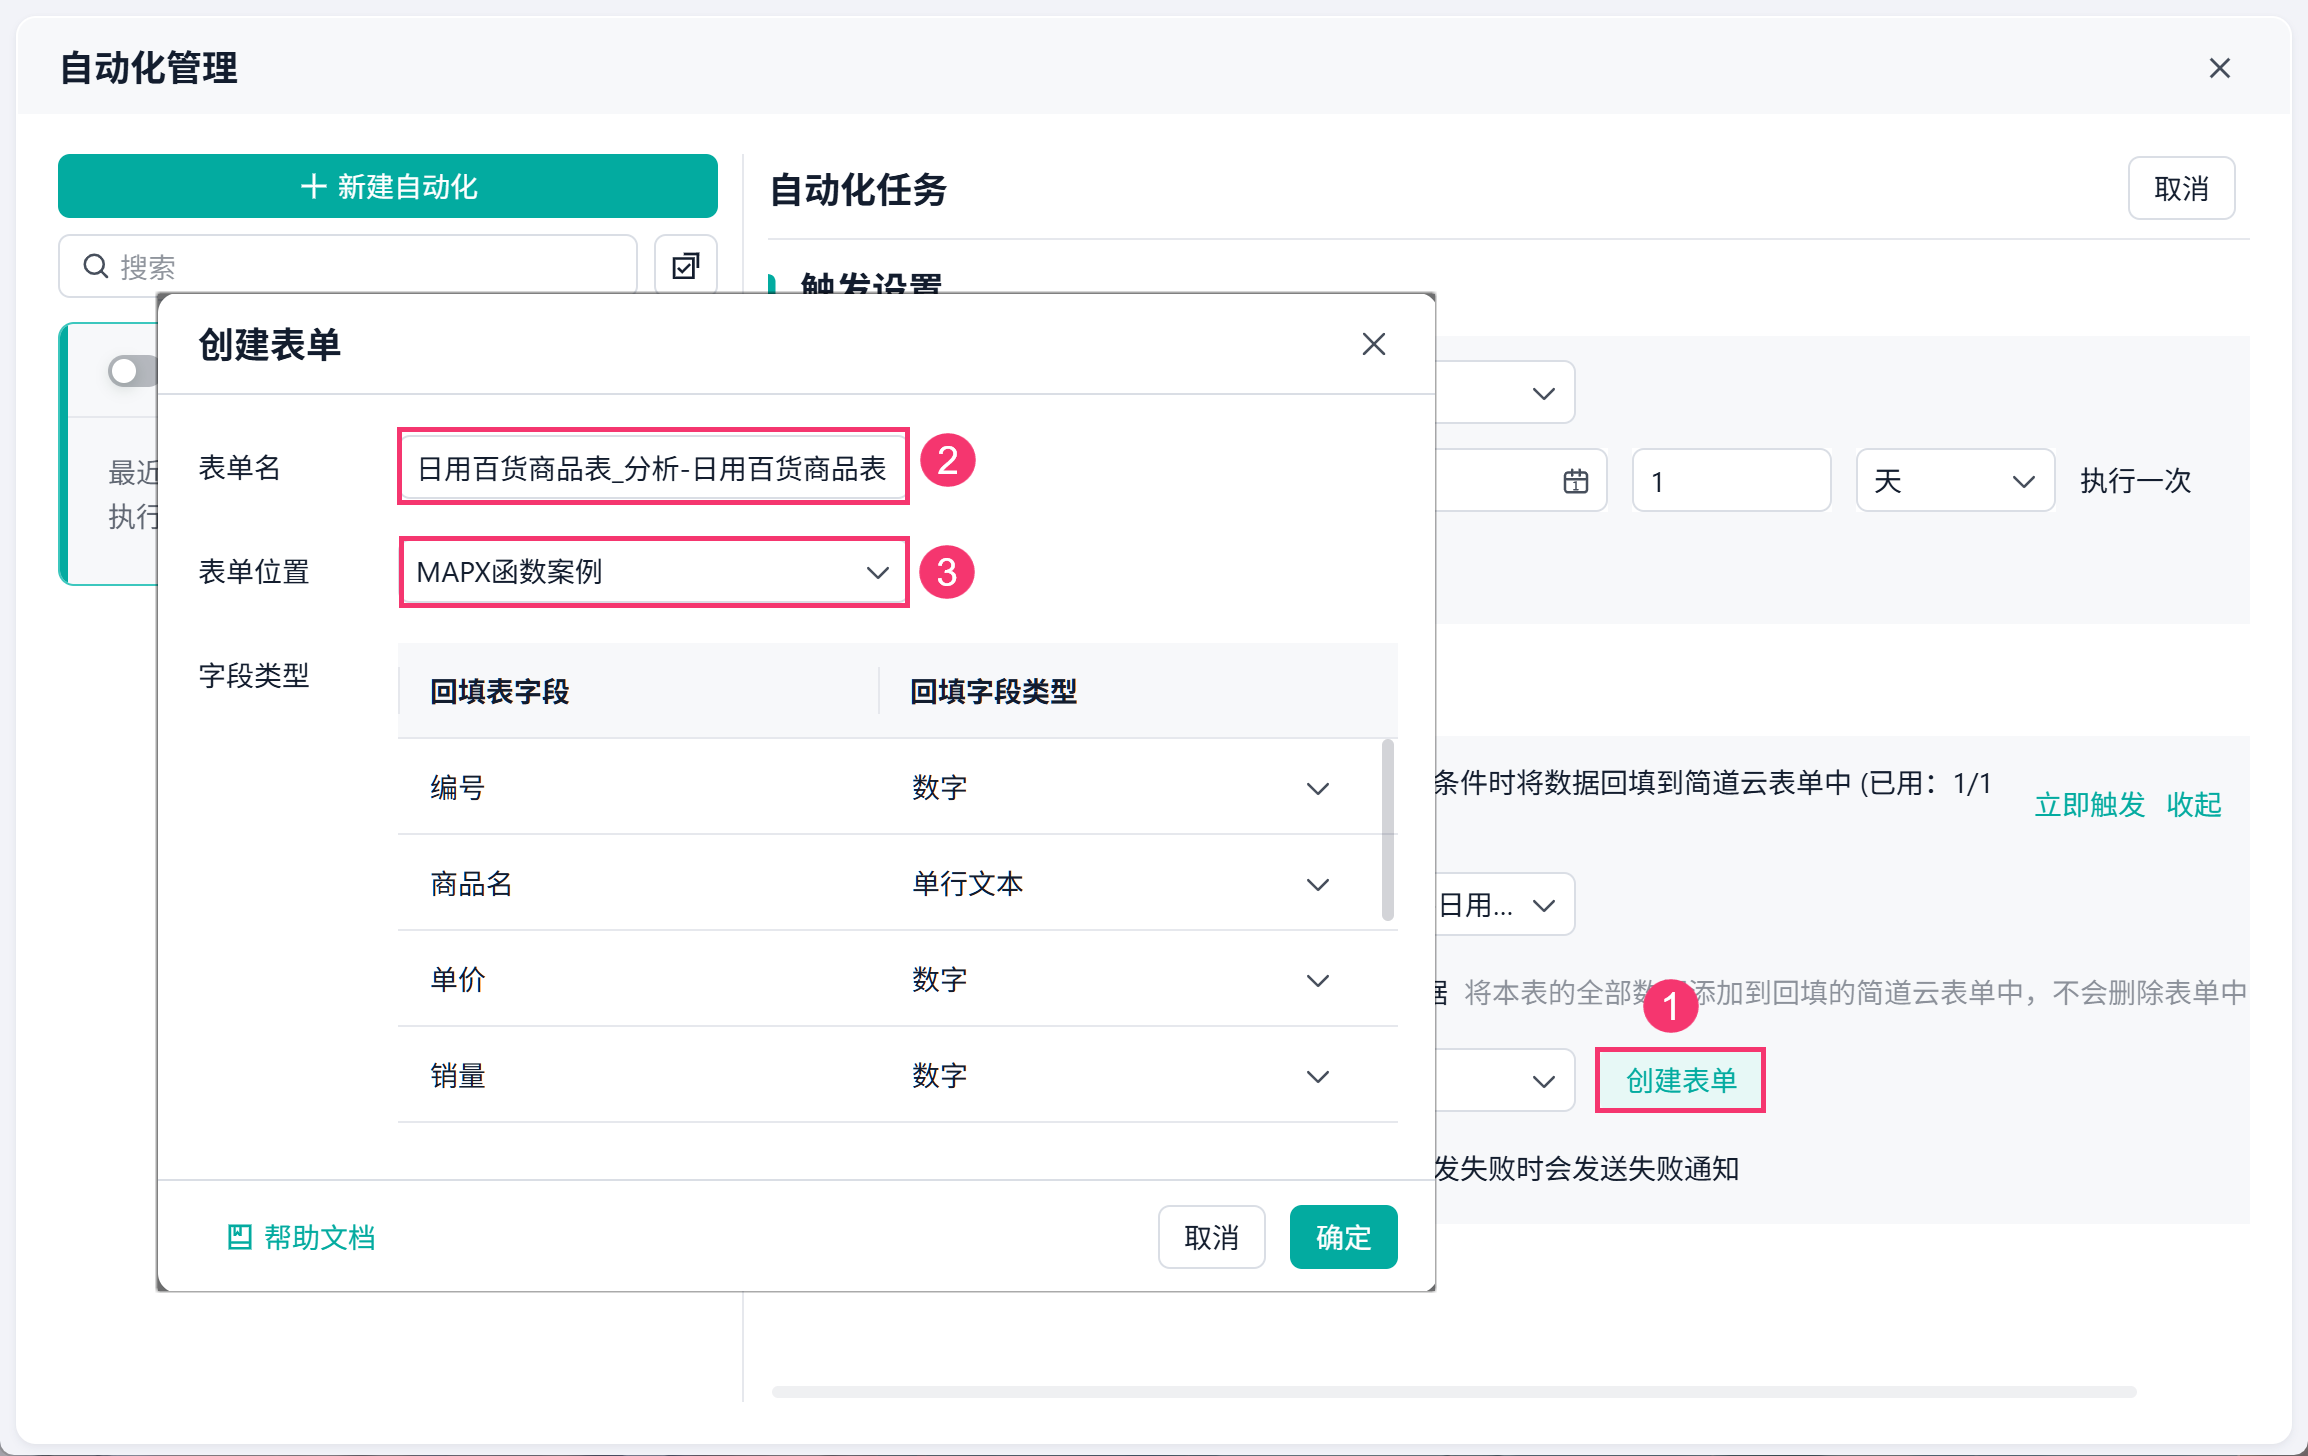This screenshot has width=2308, height=1456.
Task: Click the 单价 field row text
Action: [458, 980]
